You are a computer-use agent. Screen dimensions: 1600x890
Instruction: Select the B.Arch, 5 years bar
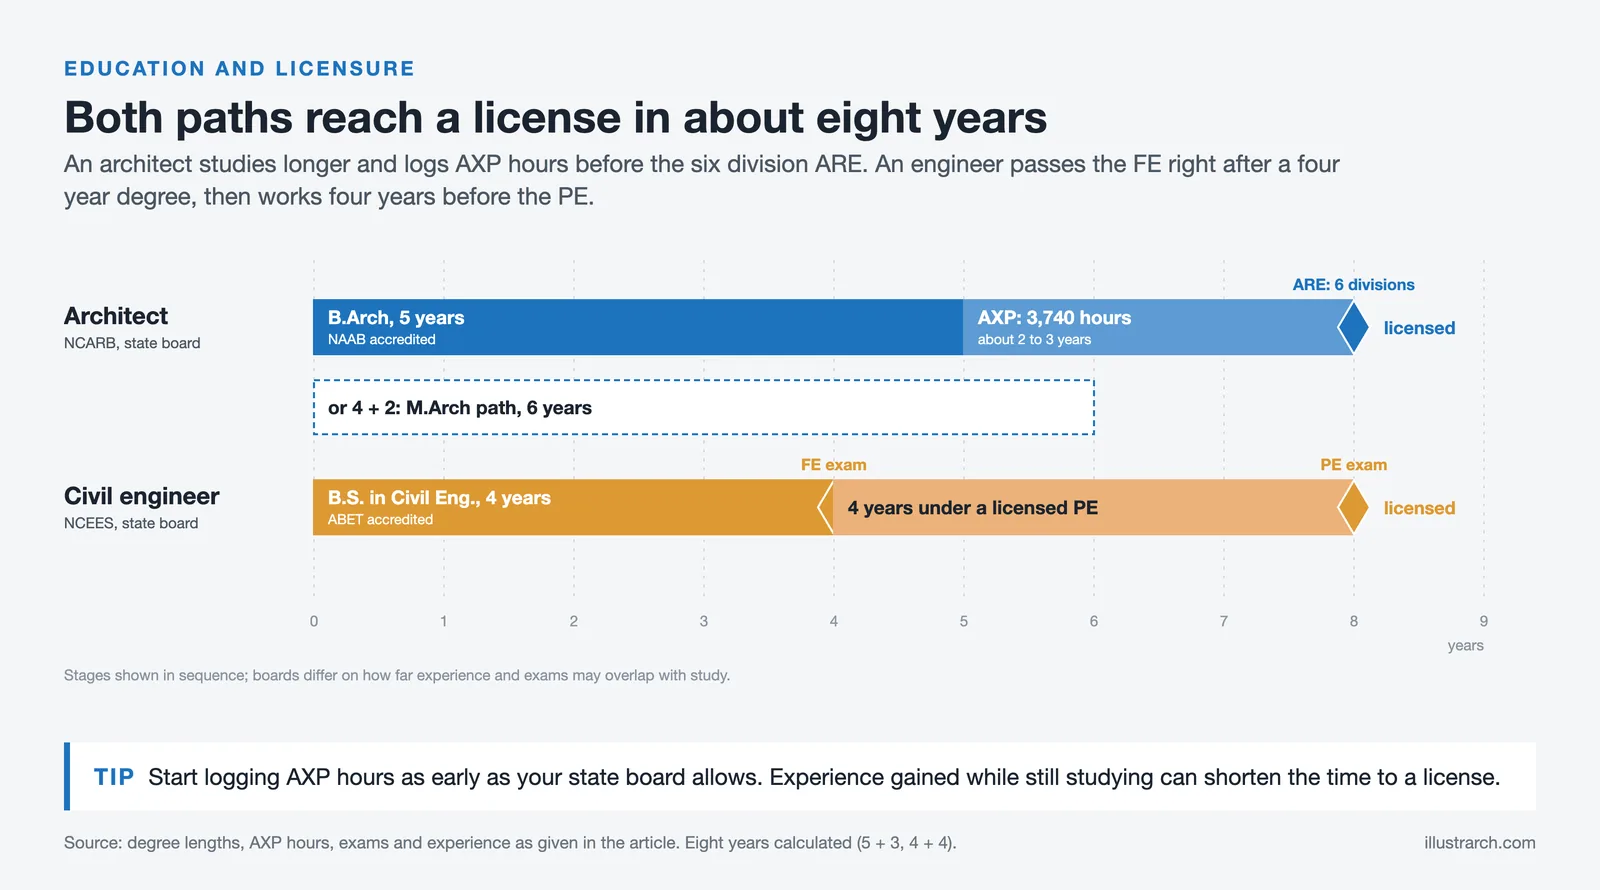pyautogui.click(x=638, y=327)
